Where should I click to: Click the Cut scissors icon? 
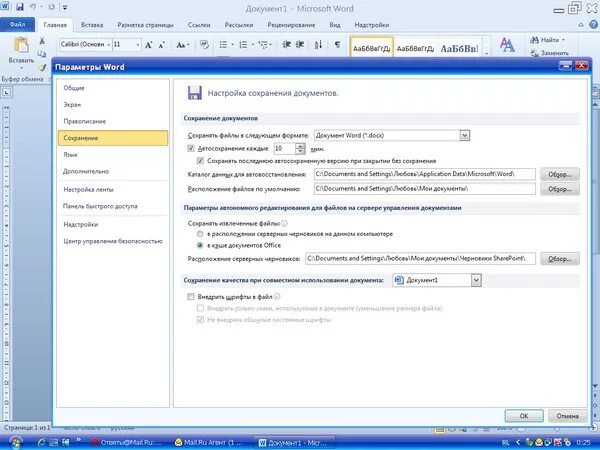click(42, 41)
